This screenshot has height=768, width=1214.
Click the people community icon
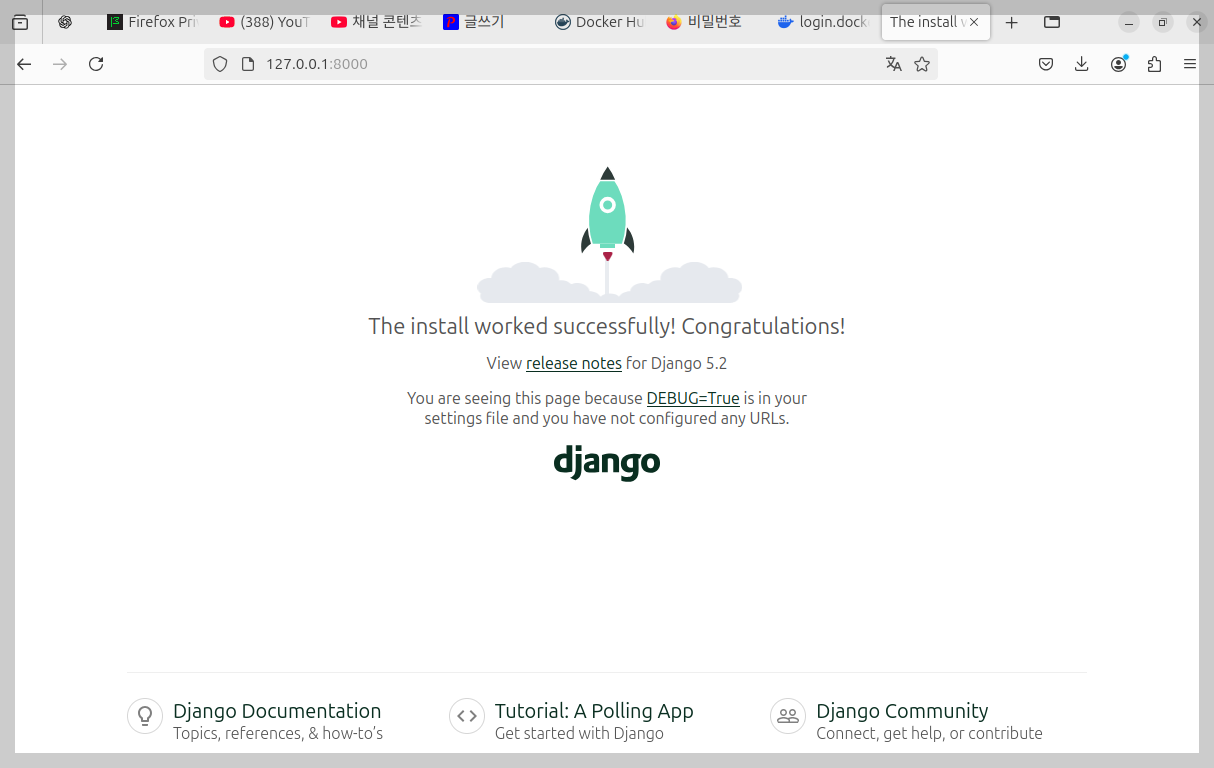pos(788,716)
